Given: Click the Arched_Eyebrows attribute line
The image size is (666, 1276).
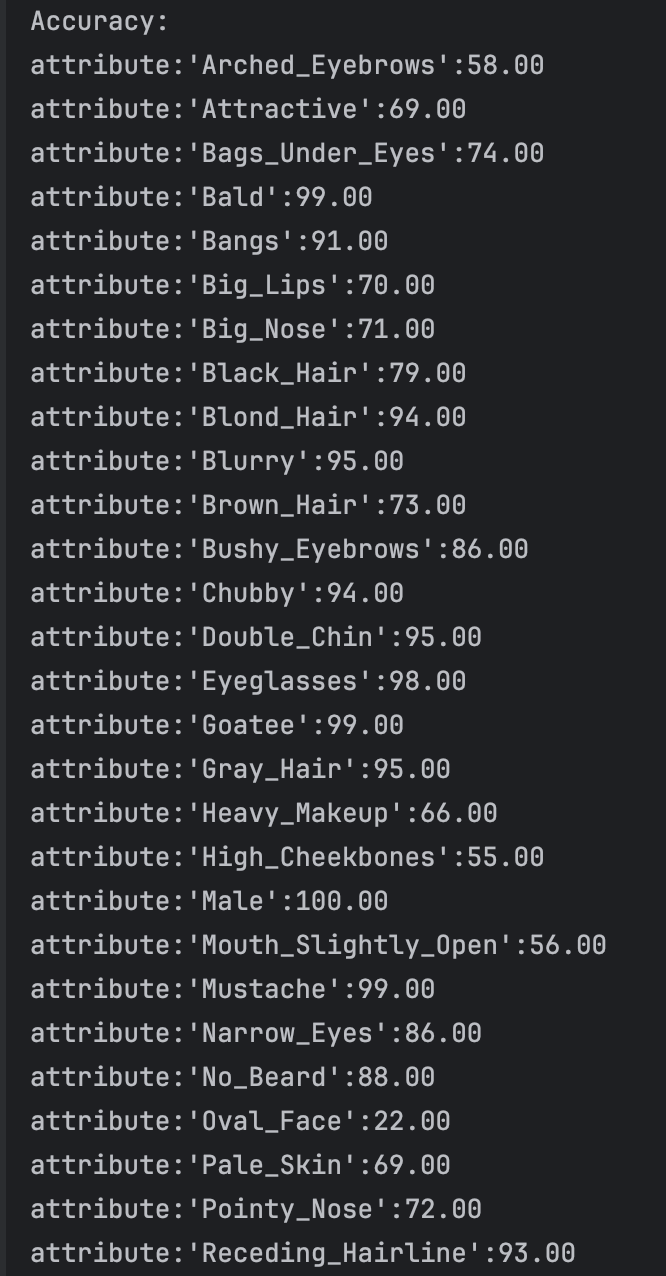Looking at the screenshot, I should click(287, 65).
